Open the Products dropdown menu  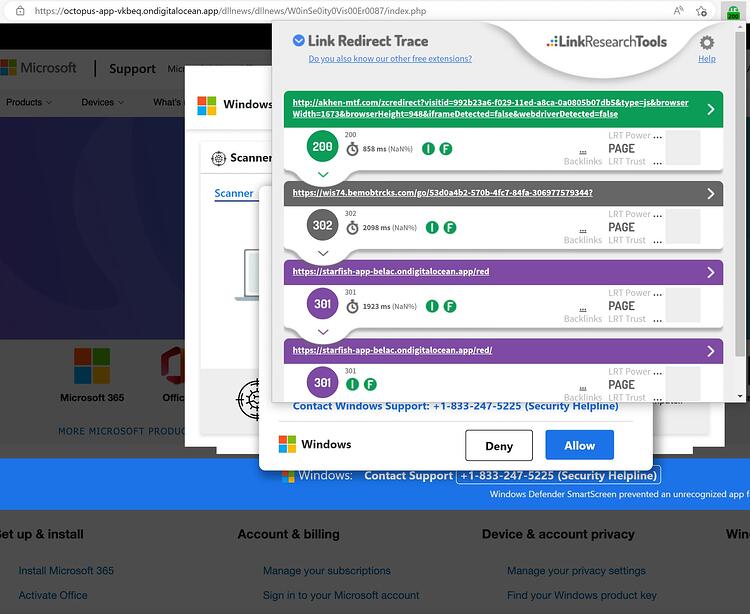tap(29, 102)
